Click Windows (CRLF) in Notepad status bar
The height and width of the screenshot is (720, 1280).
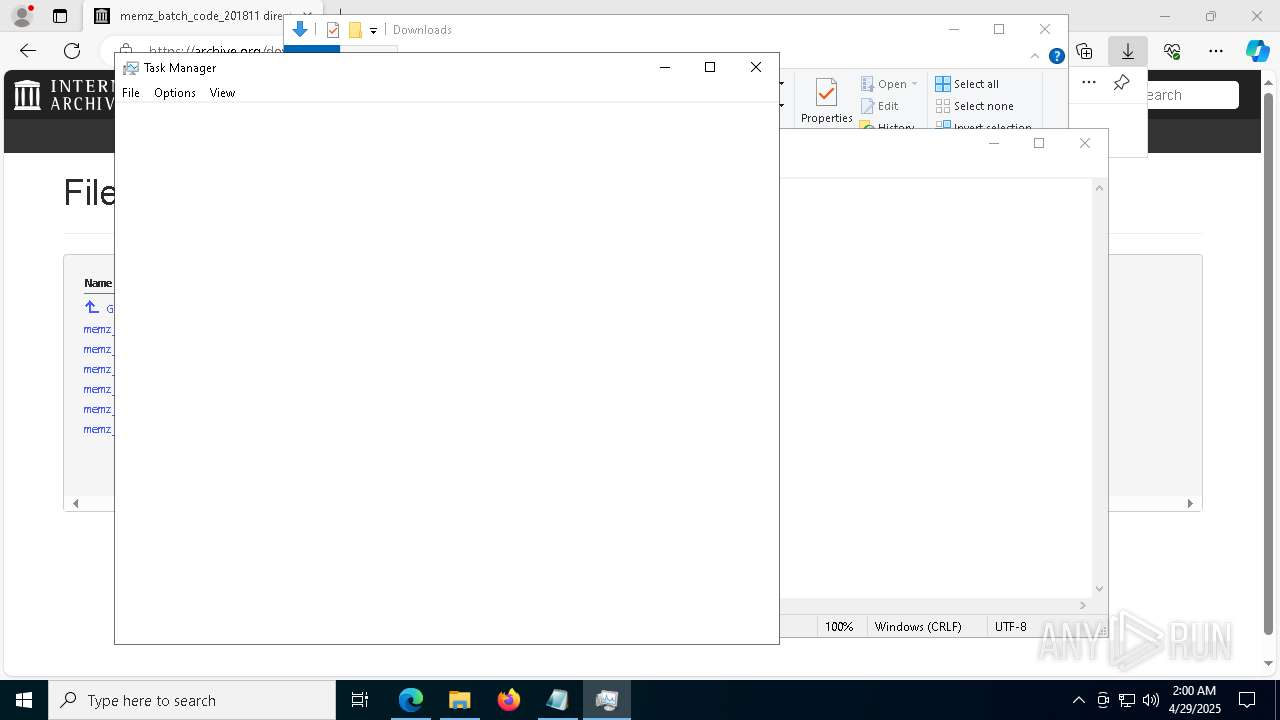coord(918,626)
